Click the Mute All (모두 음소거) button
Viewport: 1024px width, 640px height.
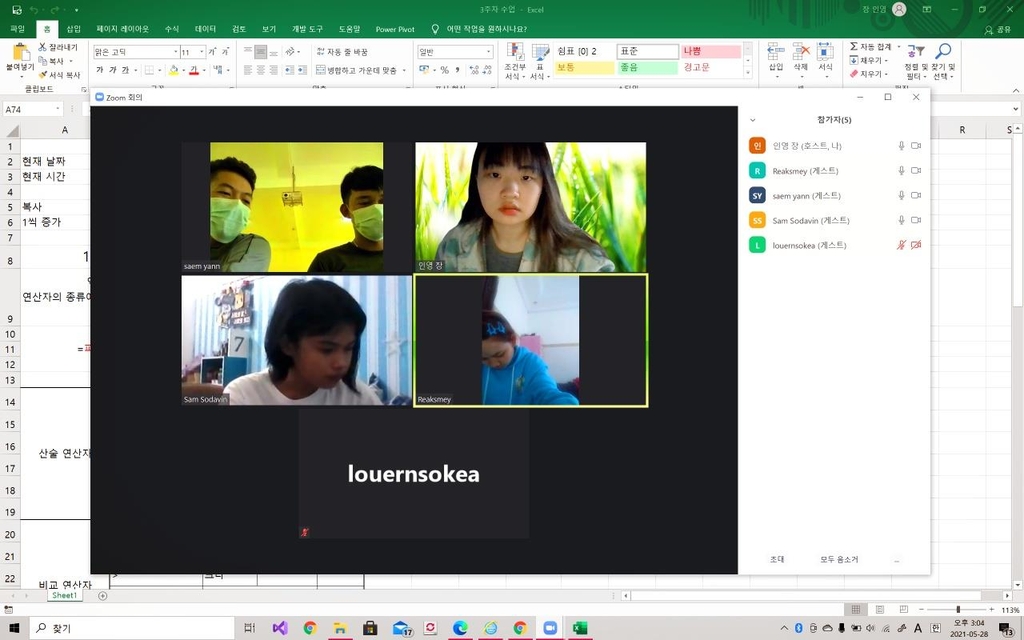839,559
